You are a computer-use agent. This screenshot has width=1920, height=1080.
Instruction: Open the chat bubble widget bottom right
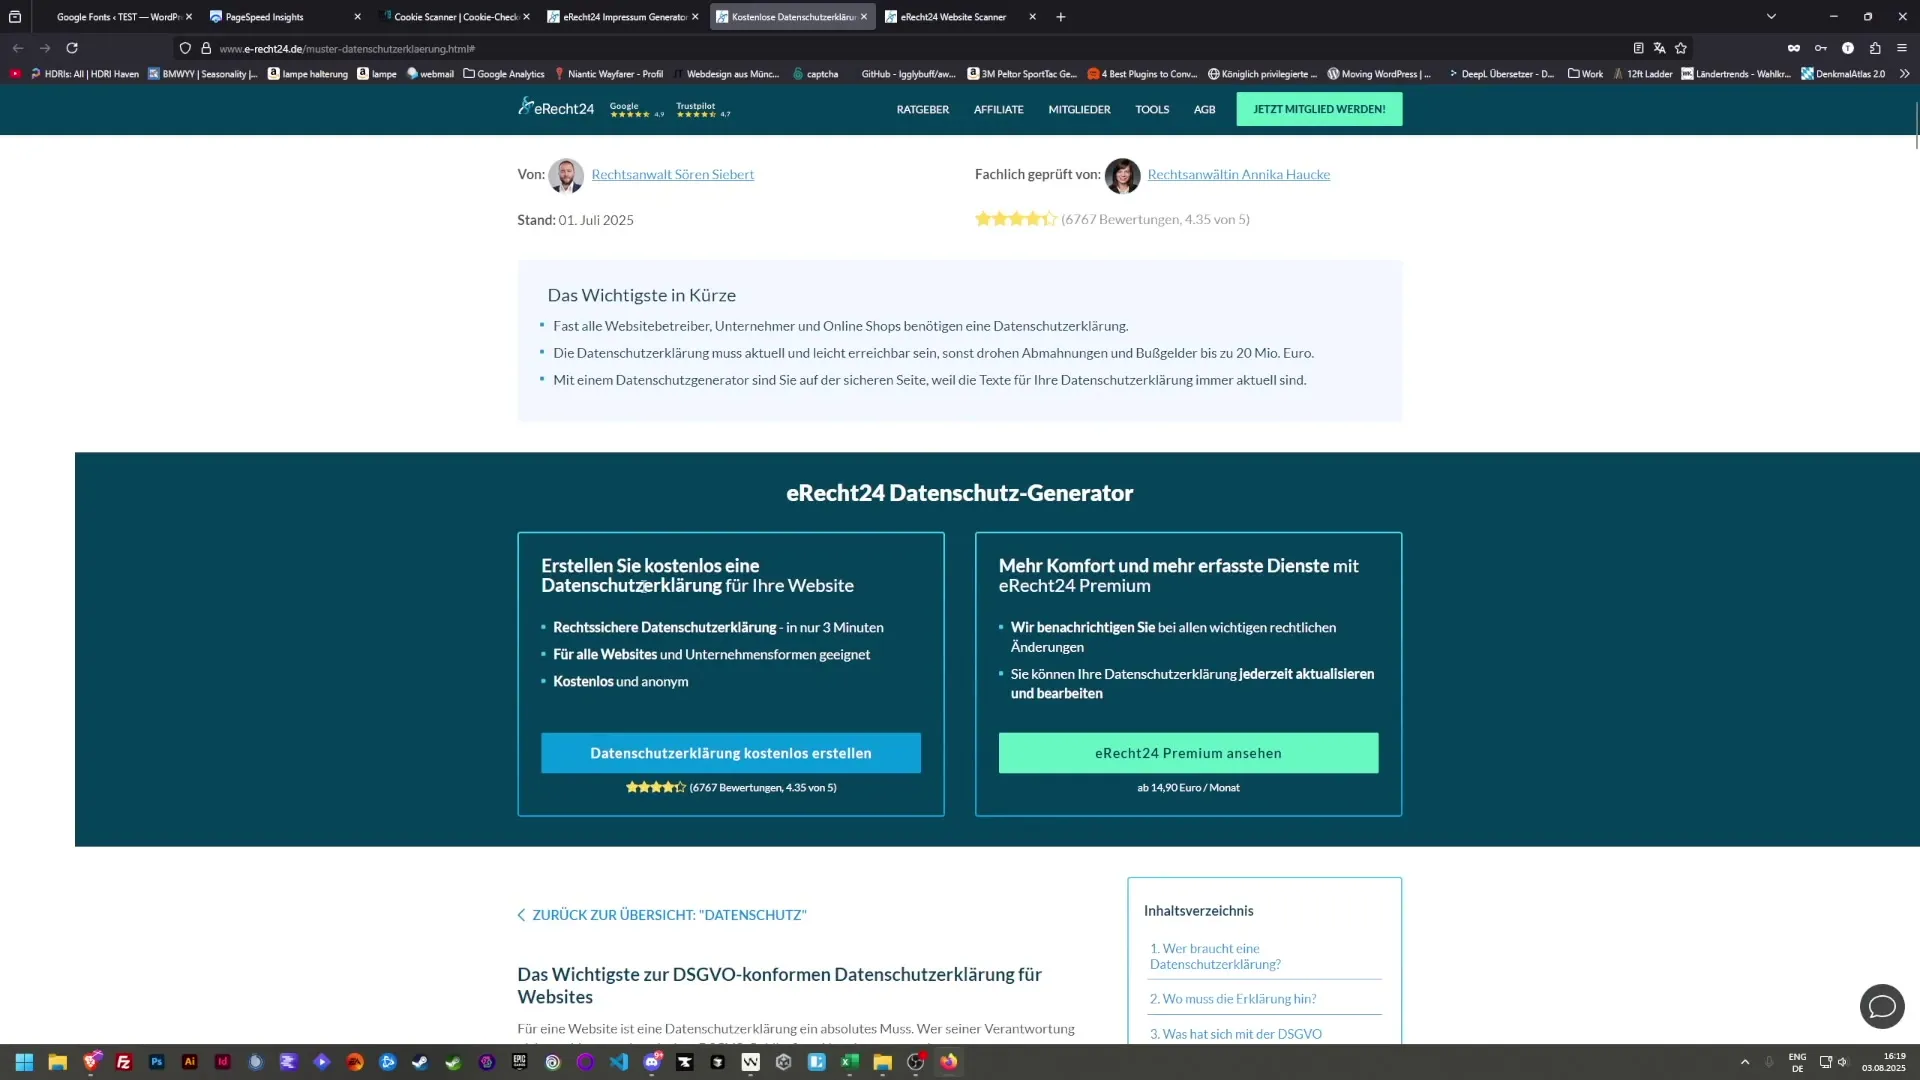(1883, 1007)
